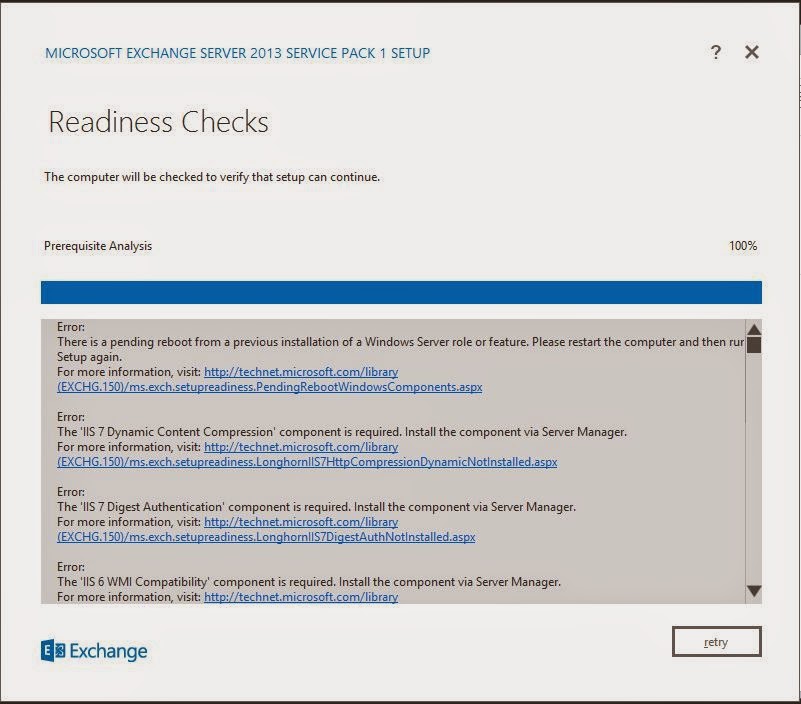Open technet link under Digest Authentication error
801x704 pixels.
[x=301, y=522]
